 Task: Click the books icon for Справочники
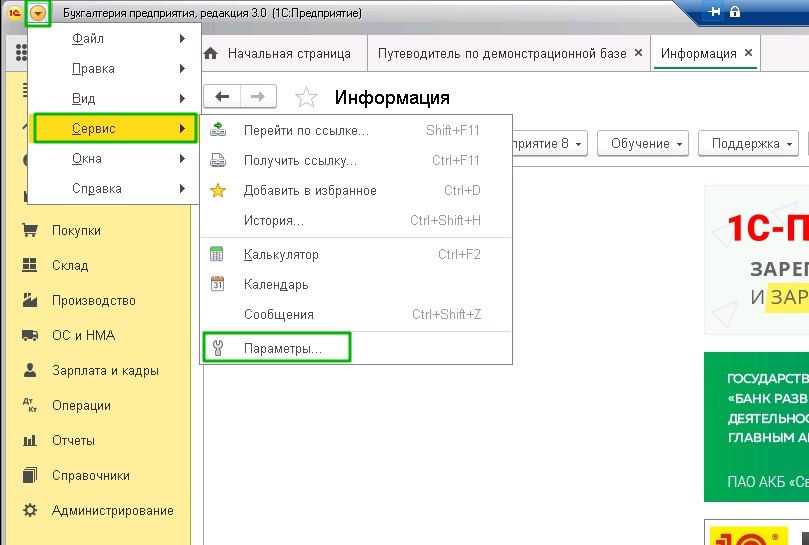click(x=30, y=475)
